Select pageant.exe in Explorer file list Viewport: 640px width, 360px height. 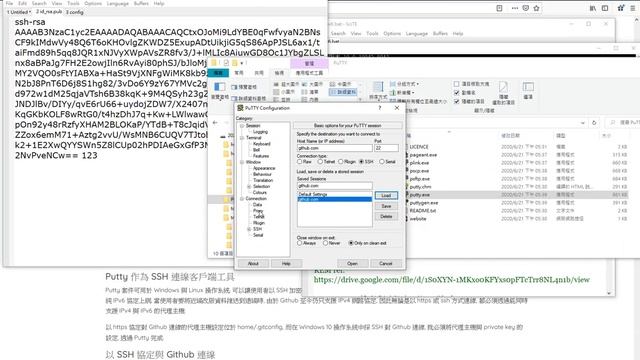point(423,155)
